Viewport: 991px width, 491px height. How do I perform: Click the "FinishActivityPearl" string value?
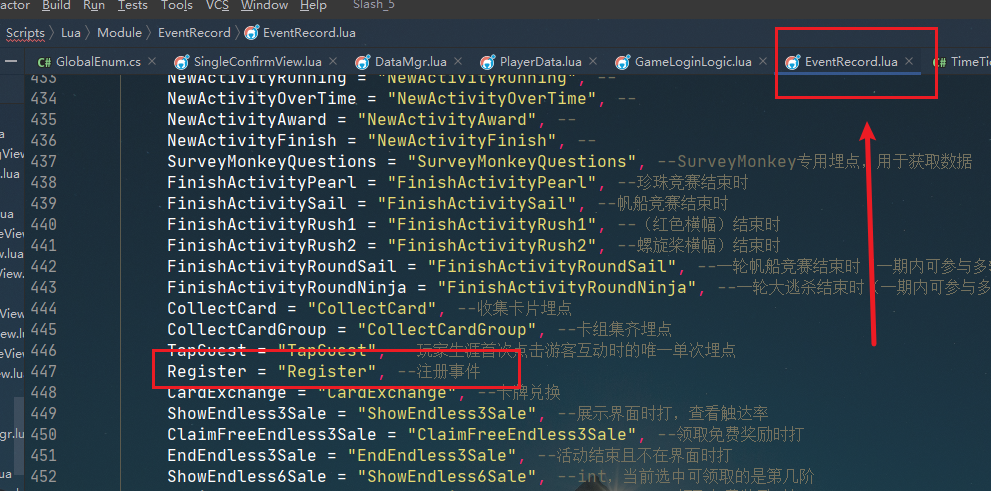coord(492,183)
